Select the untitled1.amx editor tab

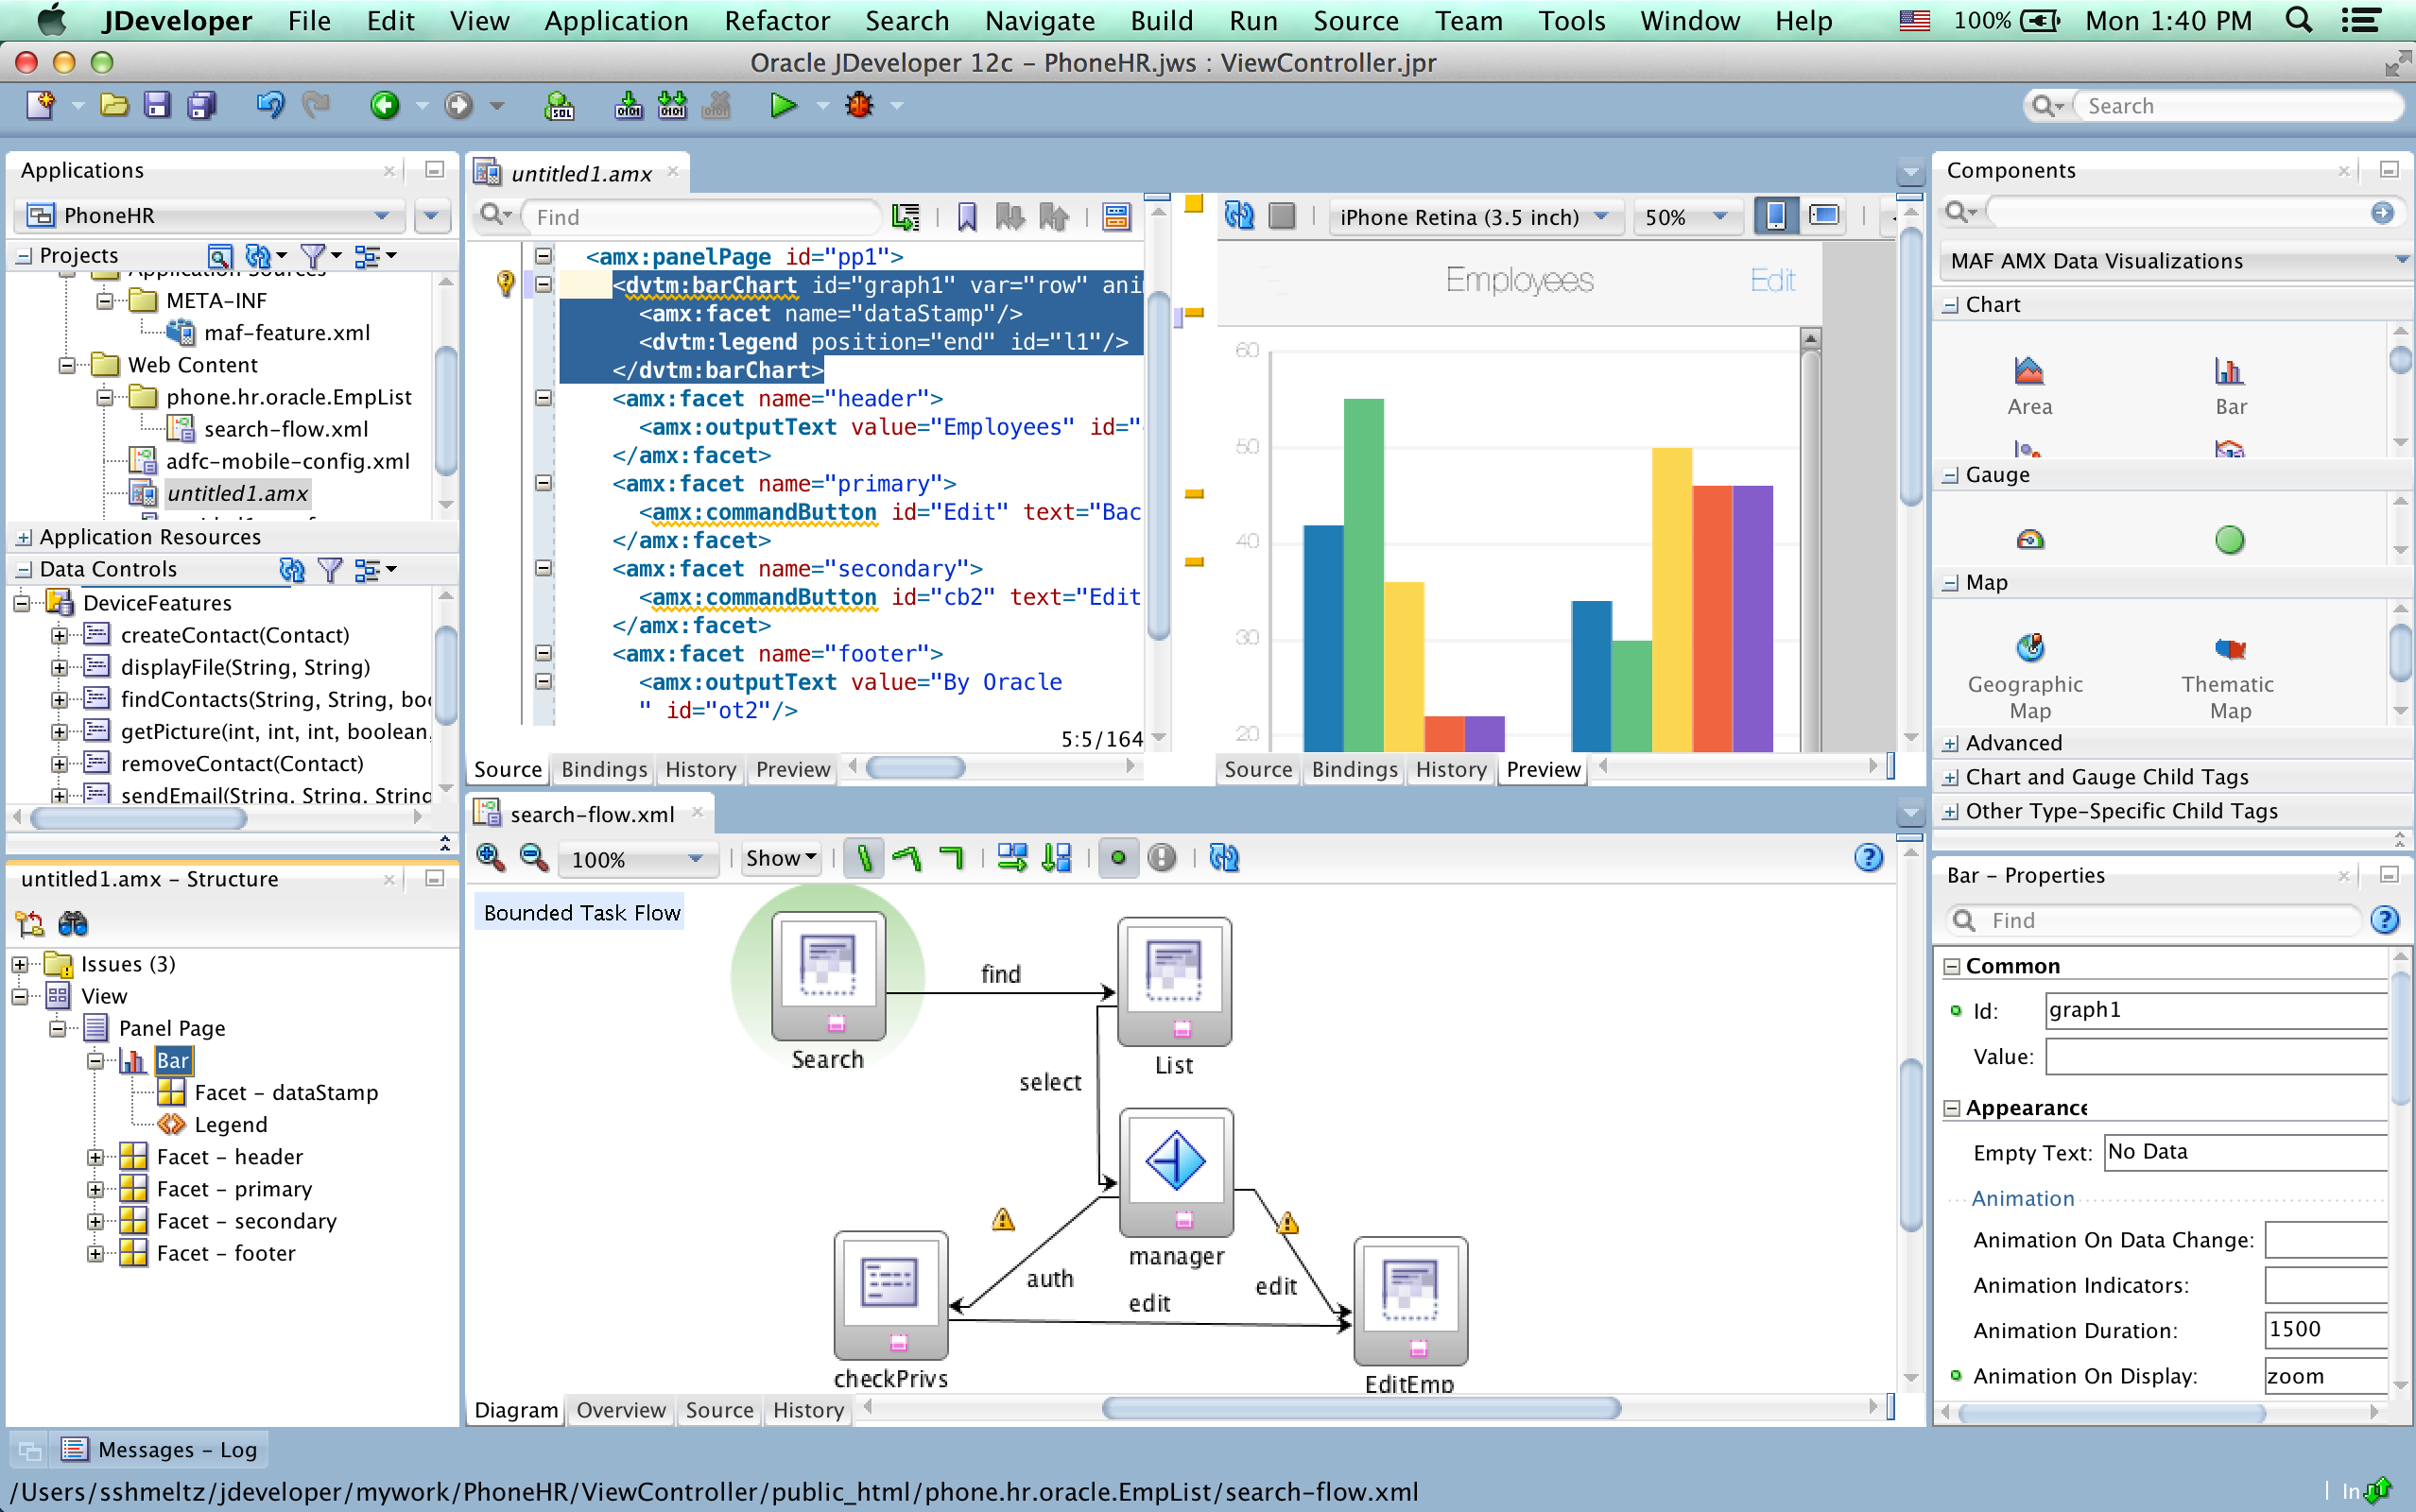pyautogui.click(x=581, y=174)
